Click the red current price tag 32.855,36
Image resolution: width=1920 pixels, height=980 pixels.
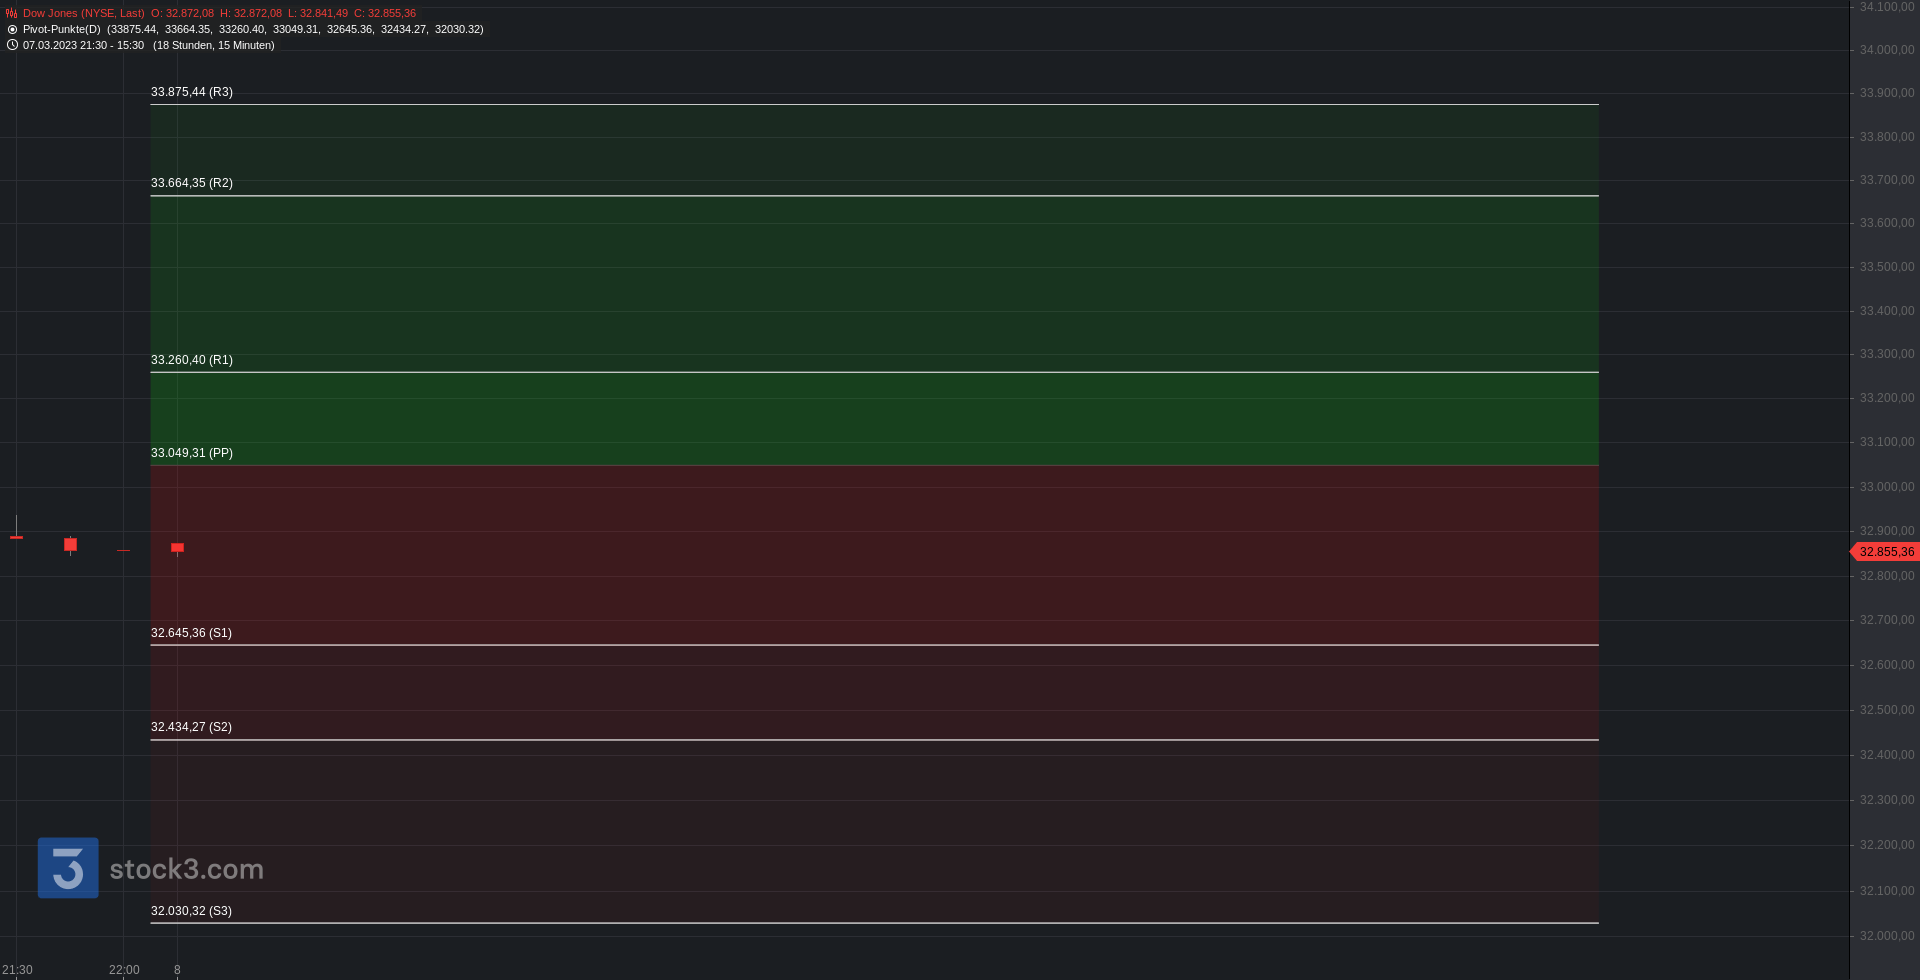(x=1885, y=552)
